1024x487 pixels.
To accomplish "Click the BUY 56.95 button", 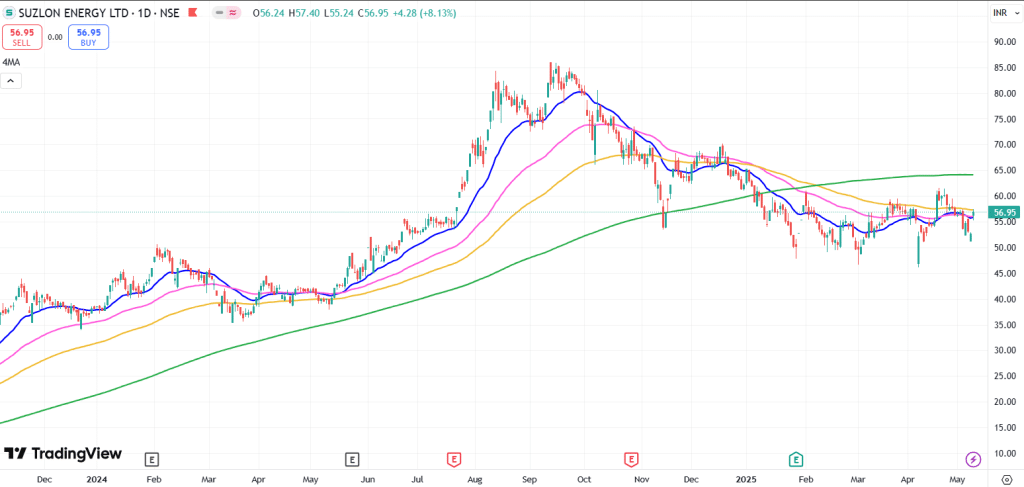I will pyautogui.click(x=88, y=37).
